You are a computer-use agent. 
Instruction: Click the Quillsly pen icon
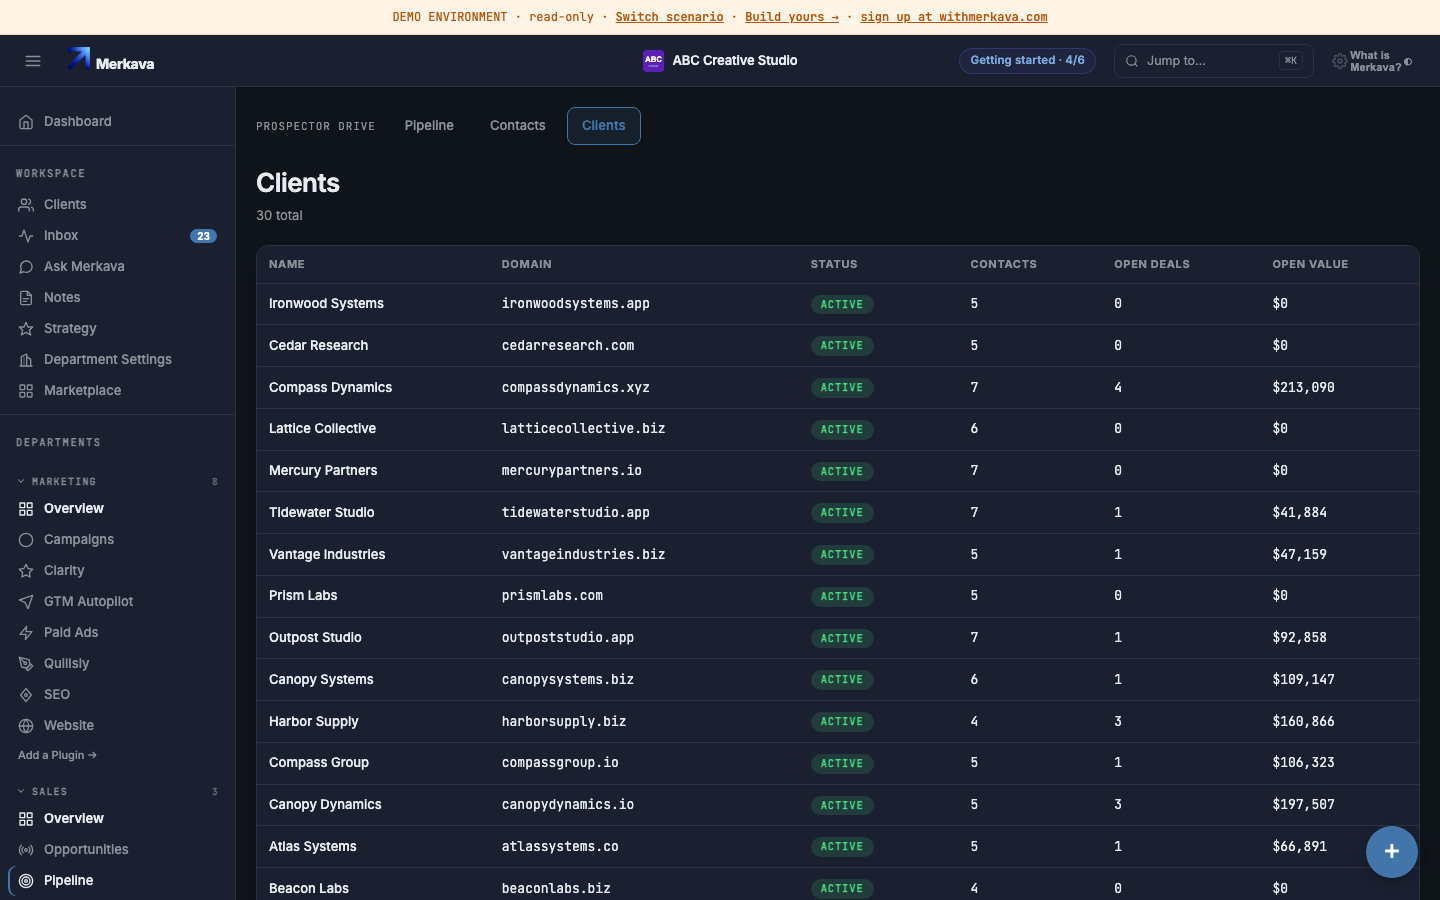tap(26, 664)
